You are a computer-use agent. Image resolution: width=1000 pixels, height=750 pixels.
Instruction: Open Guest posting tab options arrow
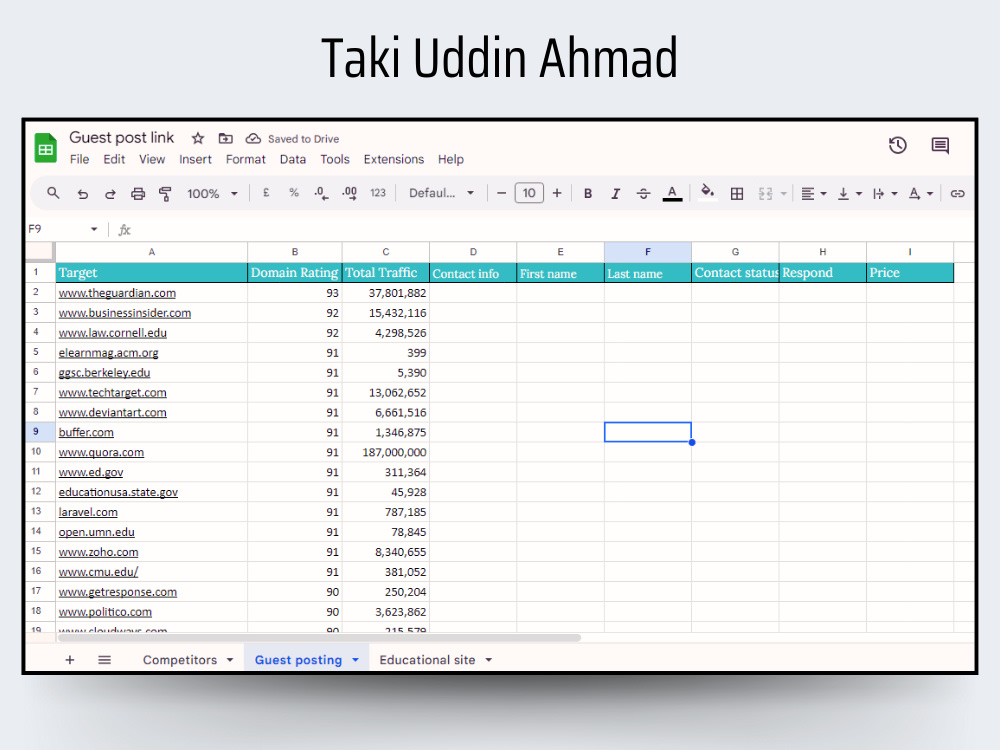[x=355, y=660]
